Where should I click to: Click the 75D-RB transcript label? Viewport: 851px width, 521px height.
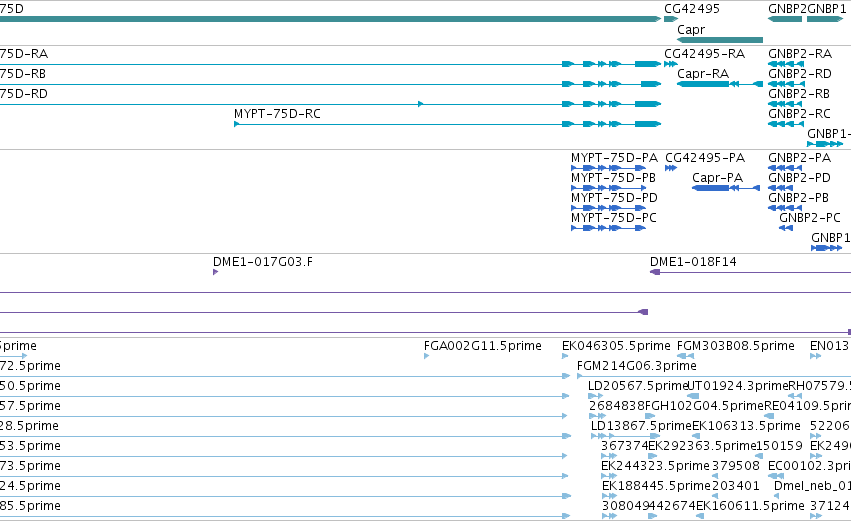[x=23, y=74]
